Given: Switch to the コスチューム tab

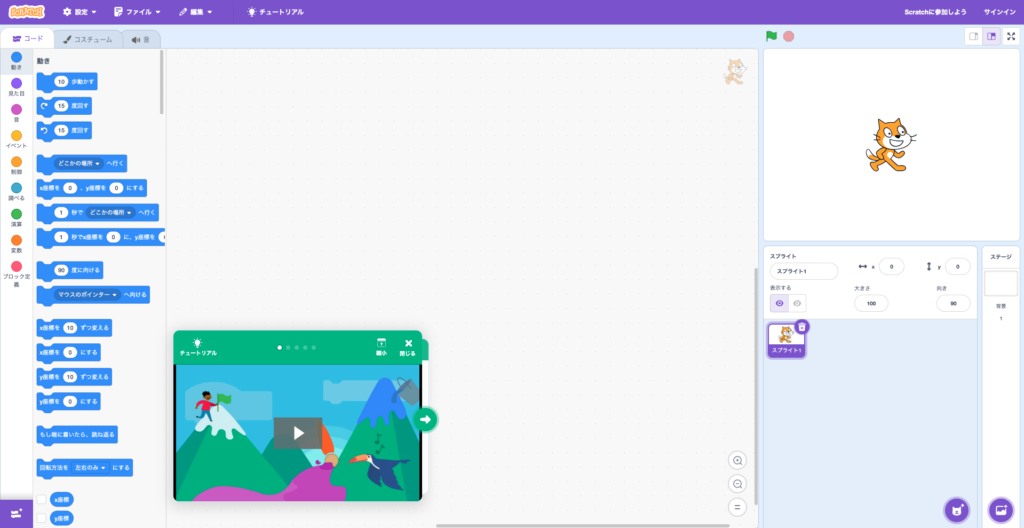Looking at the screenshot, I should (88, 39).
